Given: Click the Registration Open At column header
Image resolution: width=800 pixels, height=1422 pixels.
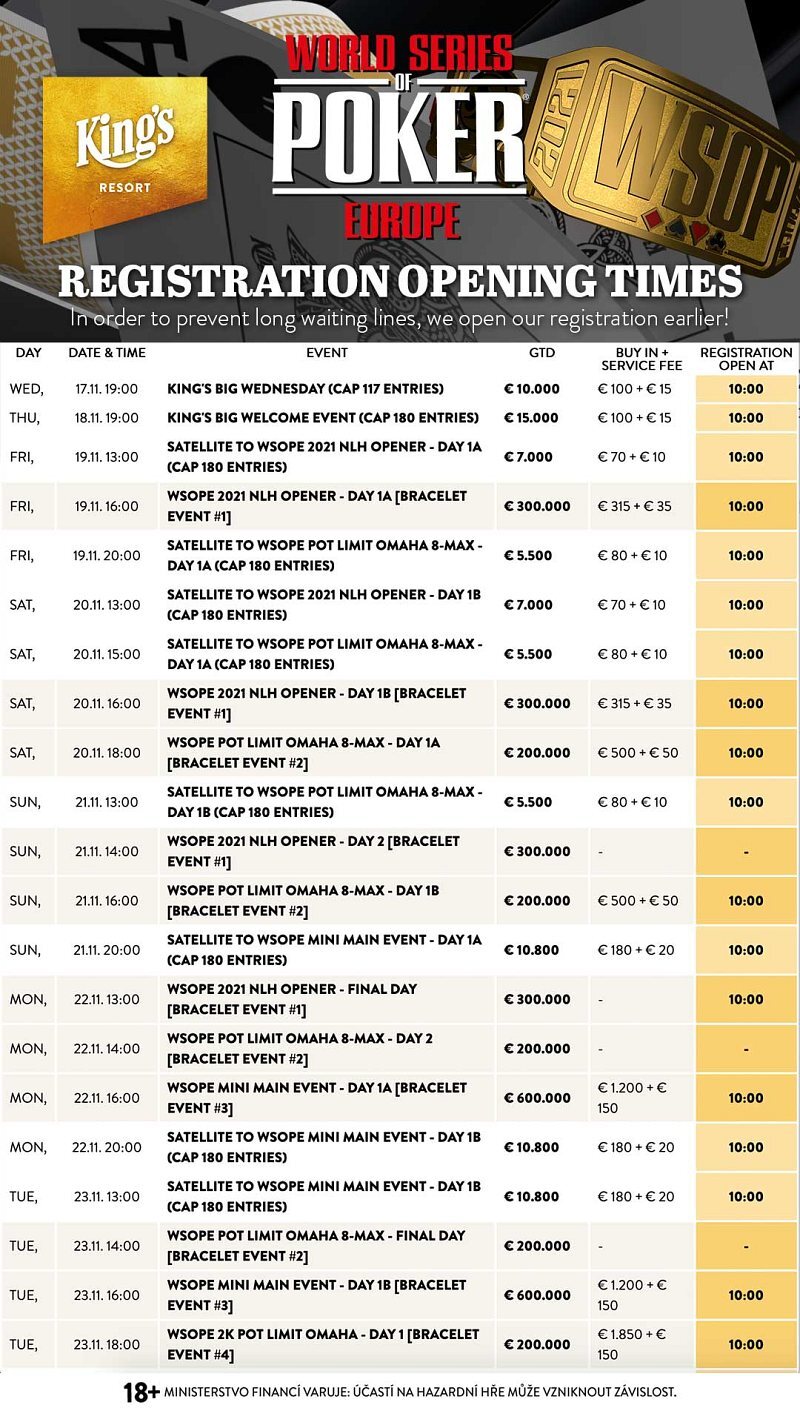Looking at the screenshot, I should 746,359.
